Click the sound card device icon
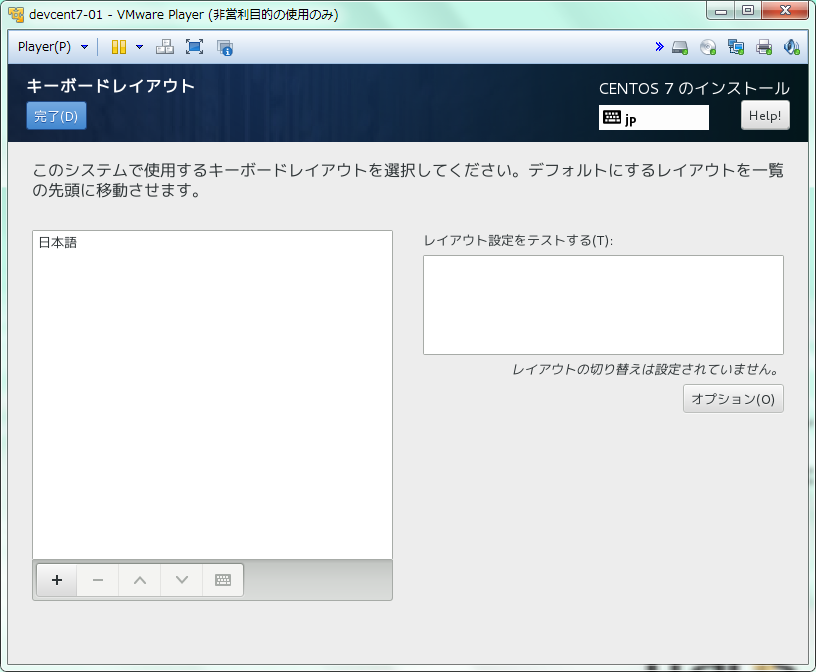This screenshot has width=816, height=672. pyautogui.click(x=791, y=47)
